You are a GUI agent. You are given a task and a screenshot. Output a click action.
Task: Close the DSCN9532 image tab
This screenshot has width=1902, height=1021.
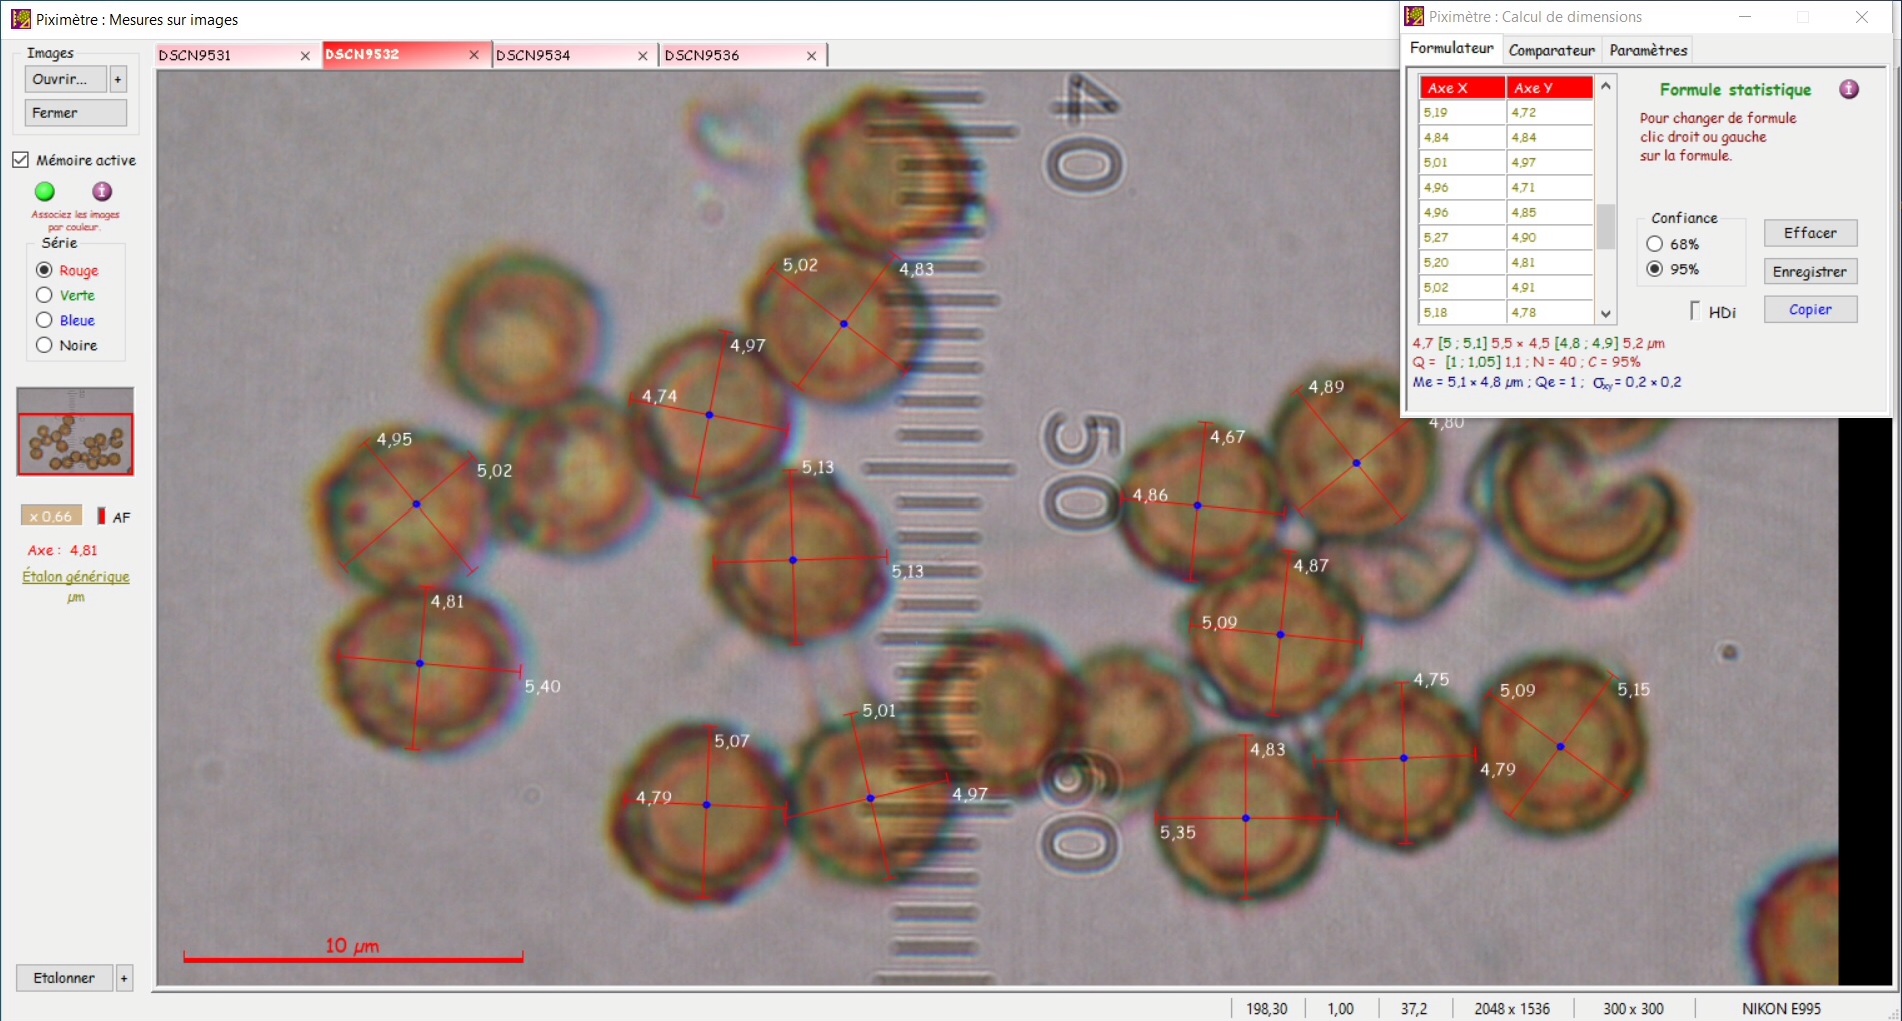[x=474, y=55]
